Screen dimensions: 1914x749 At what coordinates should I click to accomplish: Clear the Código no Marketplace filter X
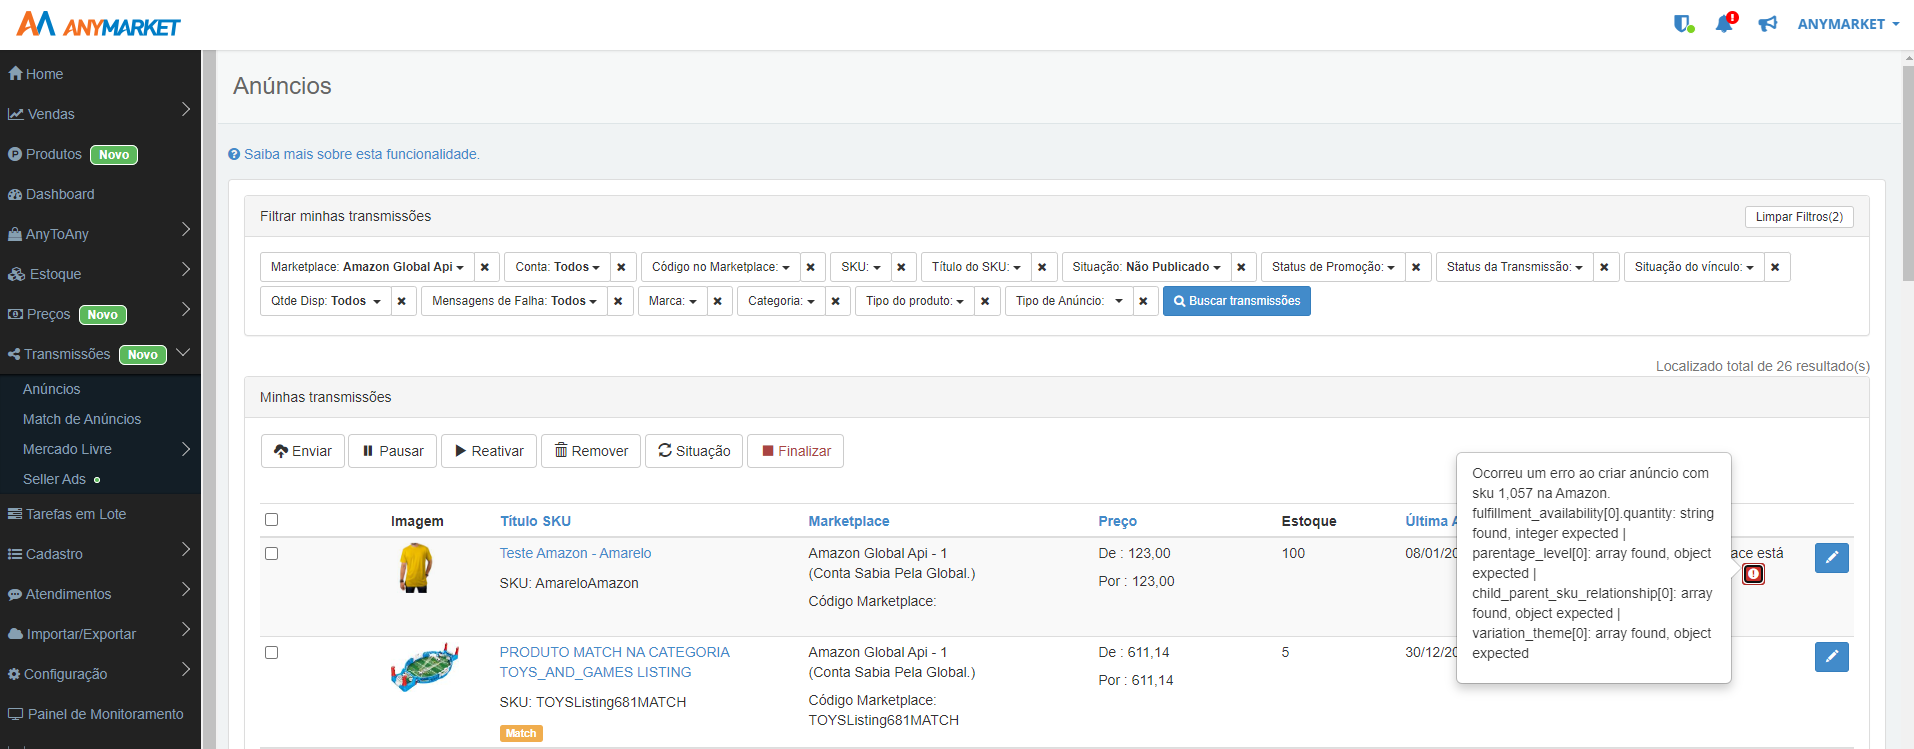(x=811, y=267)
